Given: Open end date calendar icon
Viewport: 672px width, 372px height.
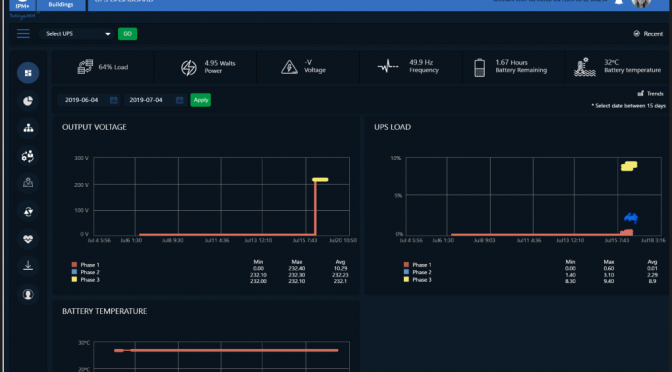Looking at the screenshot, I should click(180, 100).
